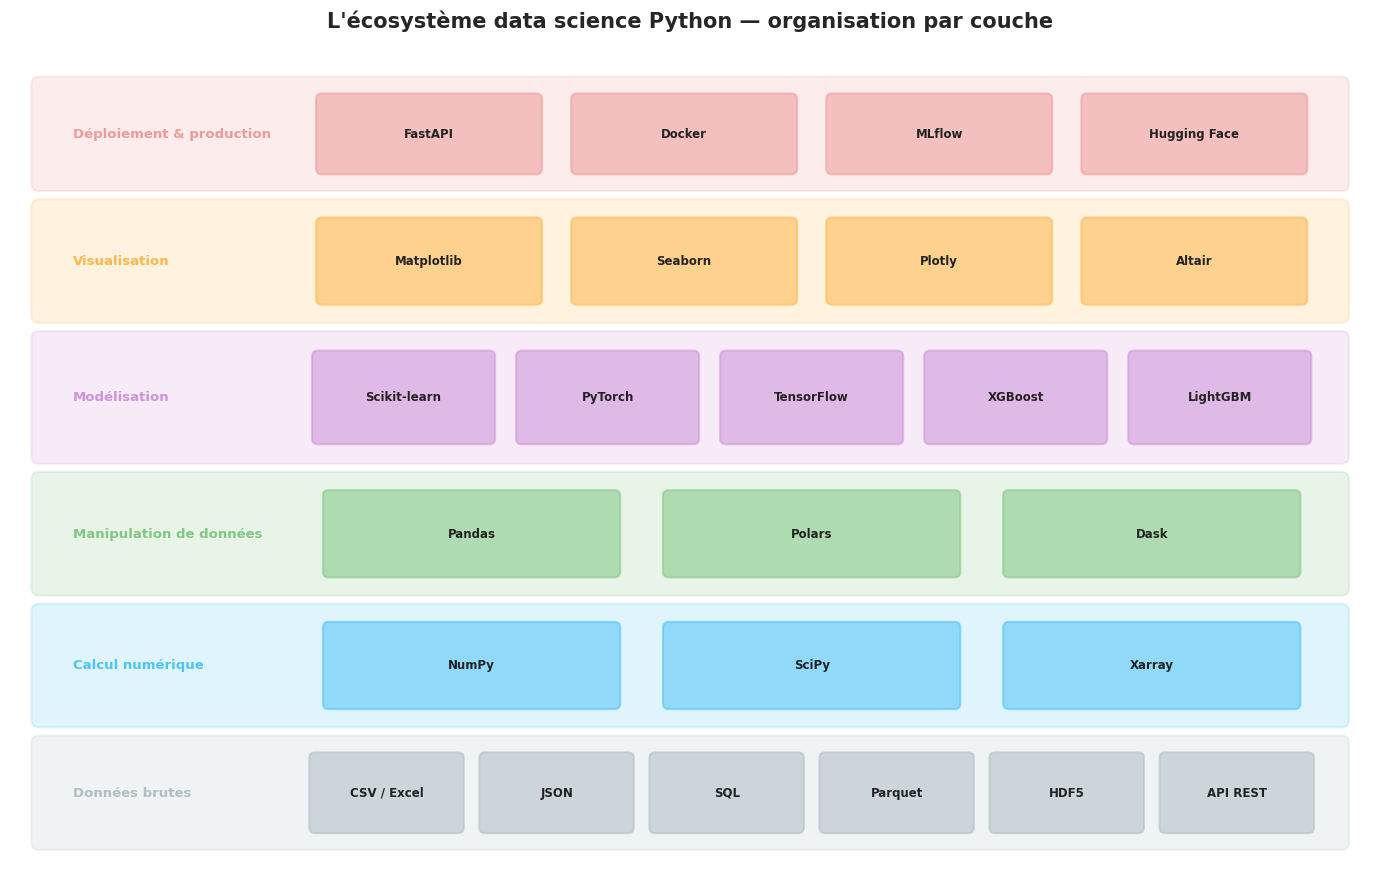Screen dimensions: 1380x880
Task: Select the Xarray block
Action: 1151,665
